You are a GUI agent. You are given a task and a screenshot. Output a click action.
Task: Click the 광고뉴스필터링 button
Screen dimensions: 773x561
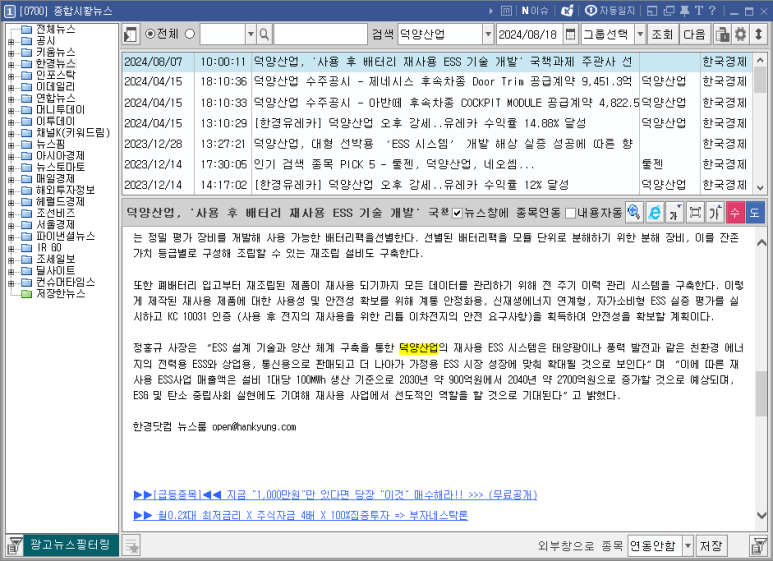point(70,545)
